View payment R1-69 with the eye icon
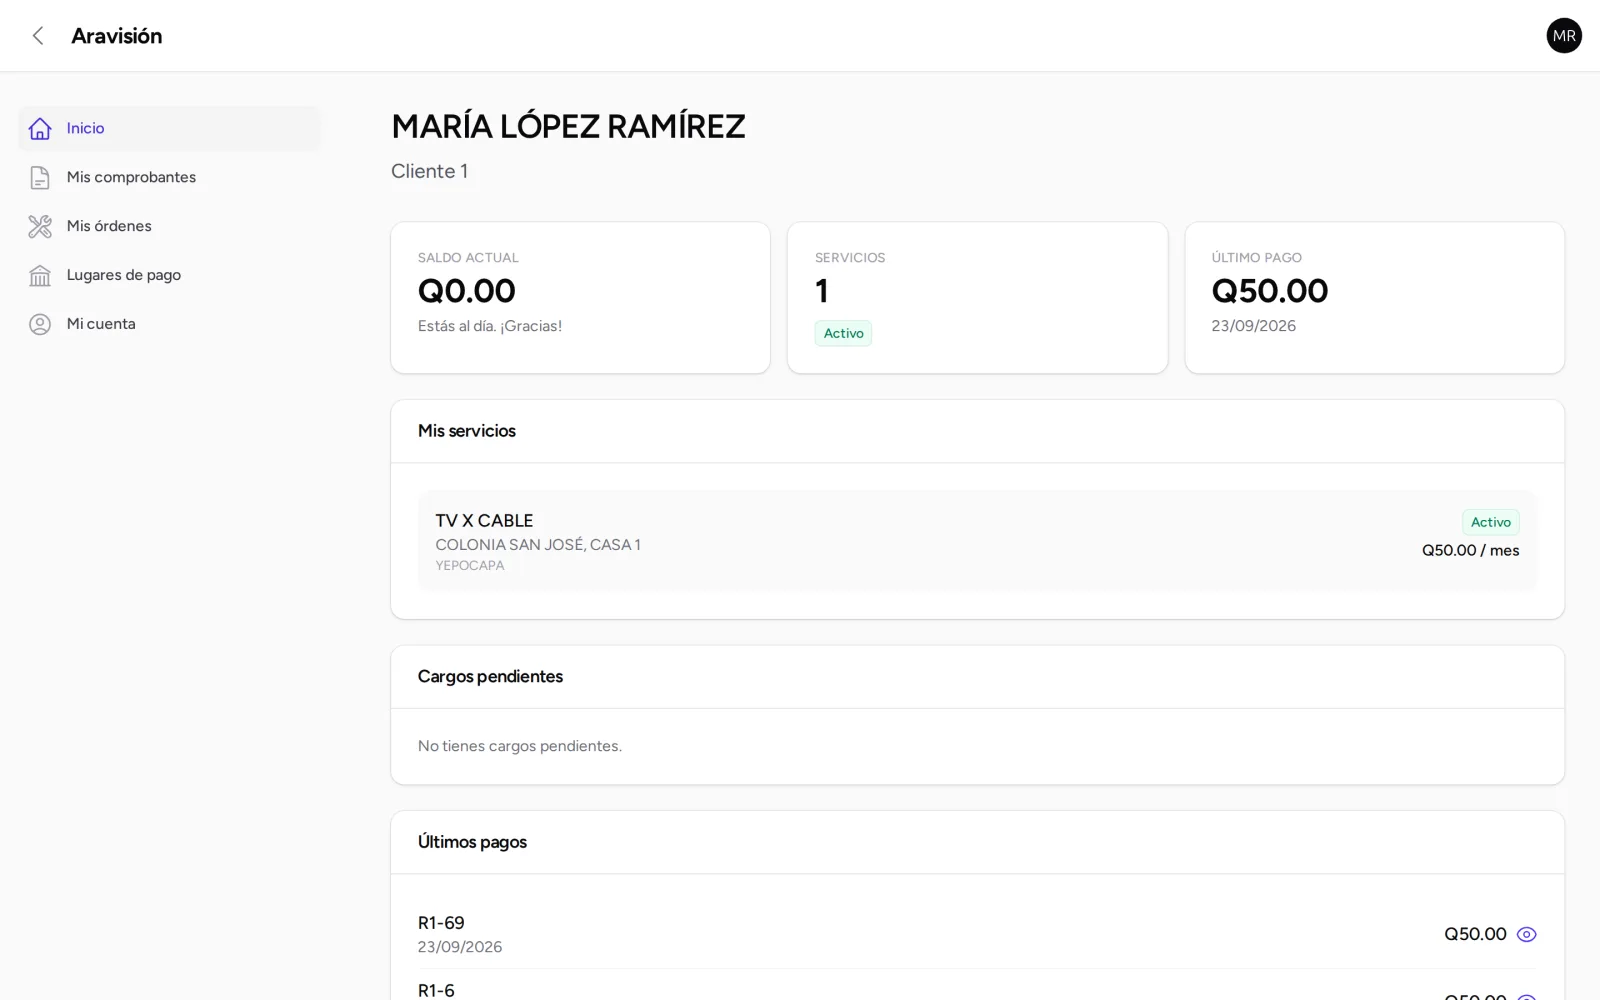Viewport: 1600px width, 1000px height. (1526, 934)
